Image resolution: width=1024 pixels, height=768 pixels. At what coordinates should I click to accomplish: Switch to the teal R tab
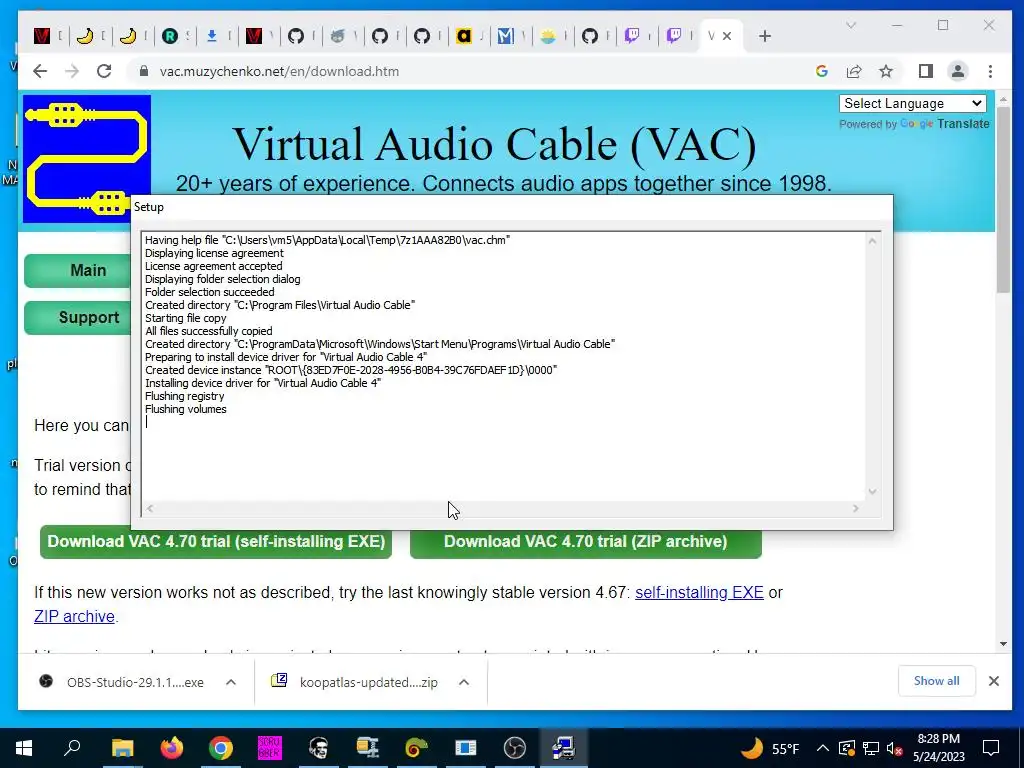coord(170,36)
